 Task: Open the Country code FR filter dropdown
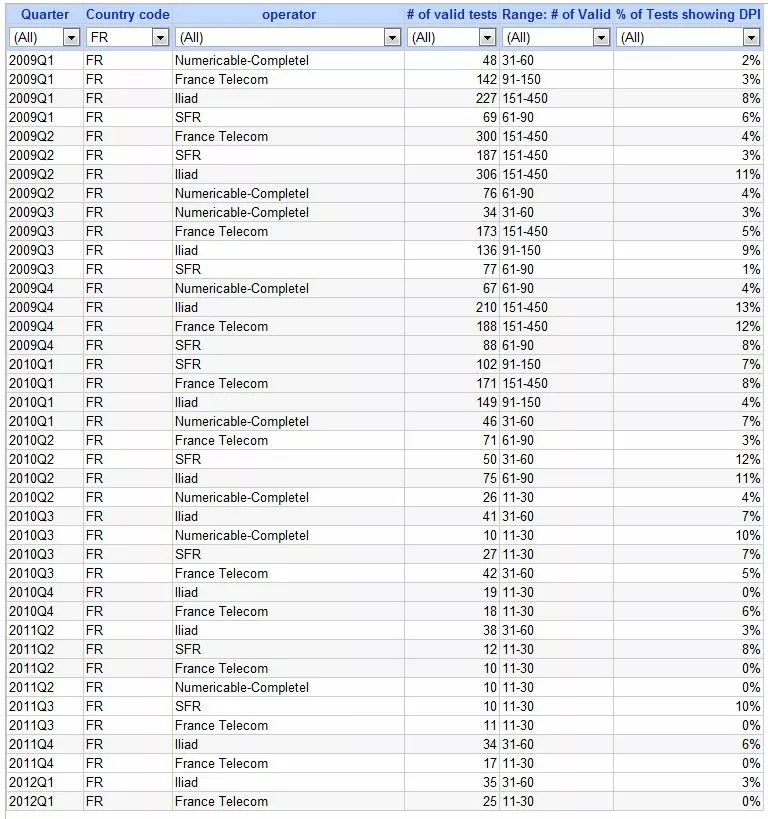click(x=160, y=38)
